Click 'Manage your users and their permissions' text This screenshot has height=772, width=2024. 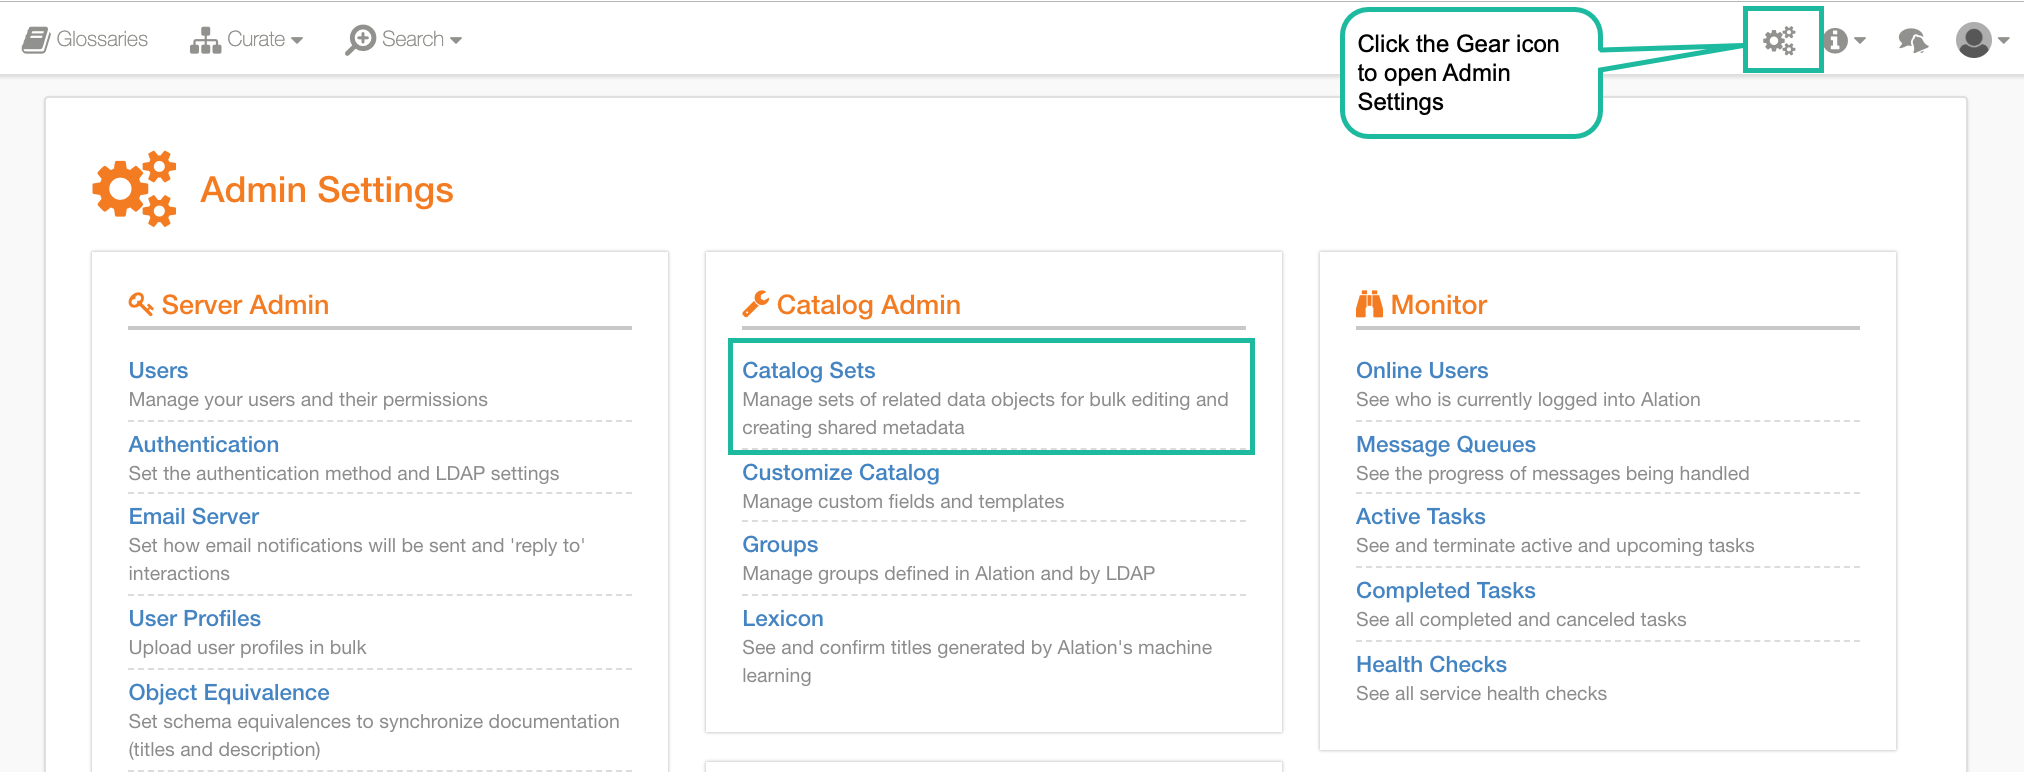308,399
